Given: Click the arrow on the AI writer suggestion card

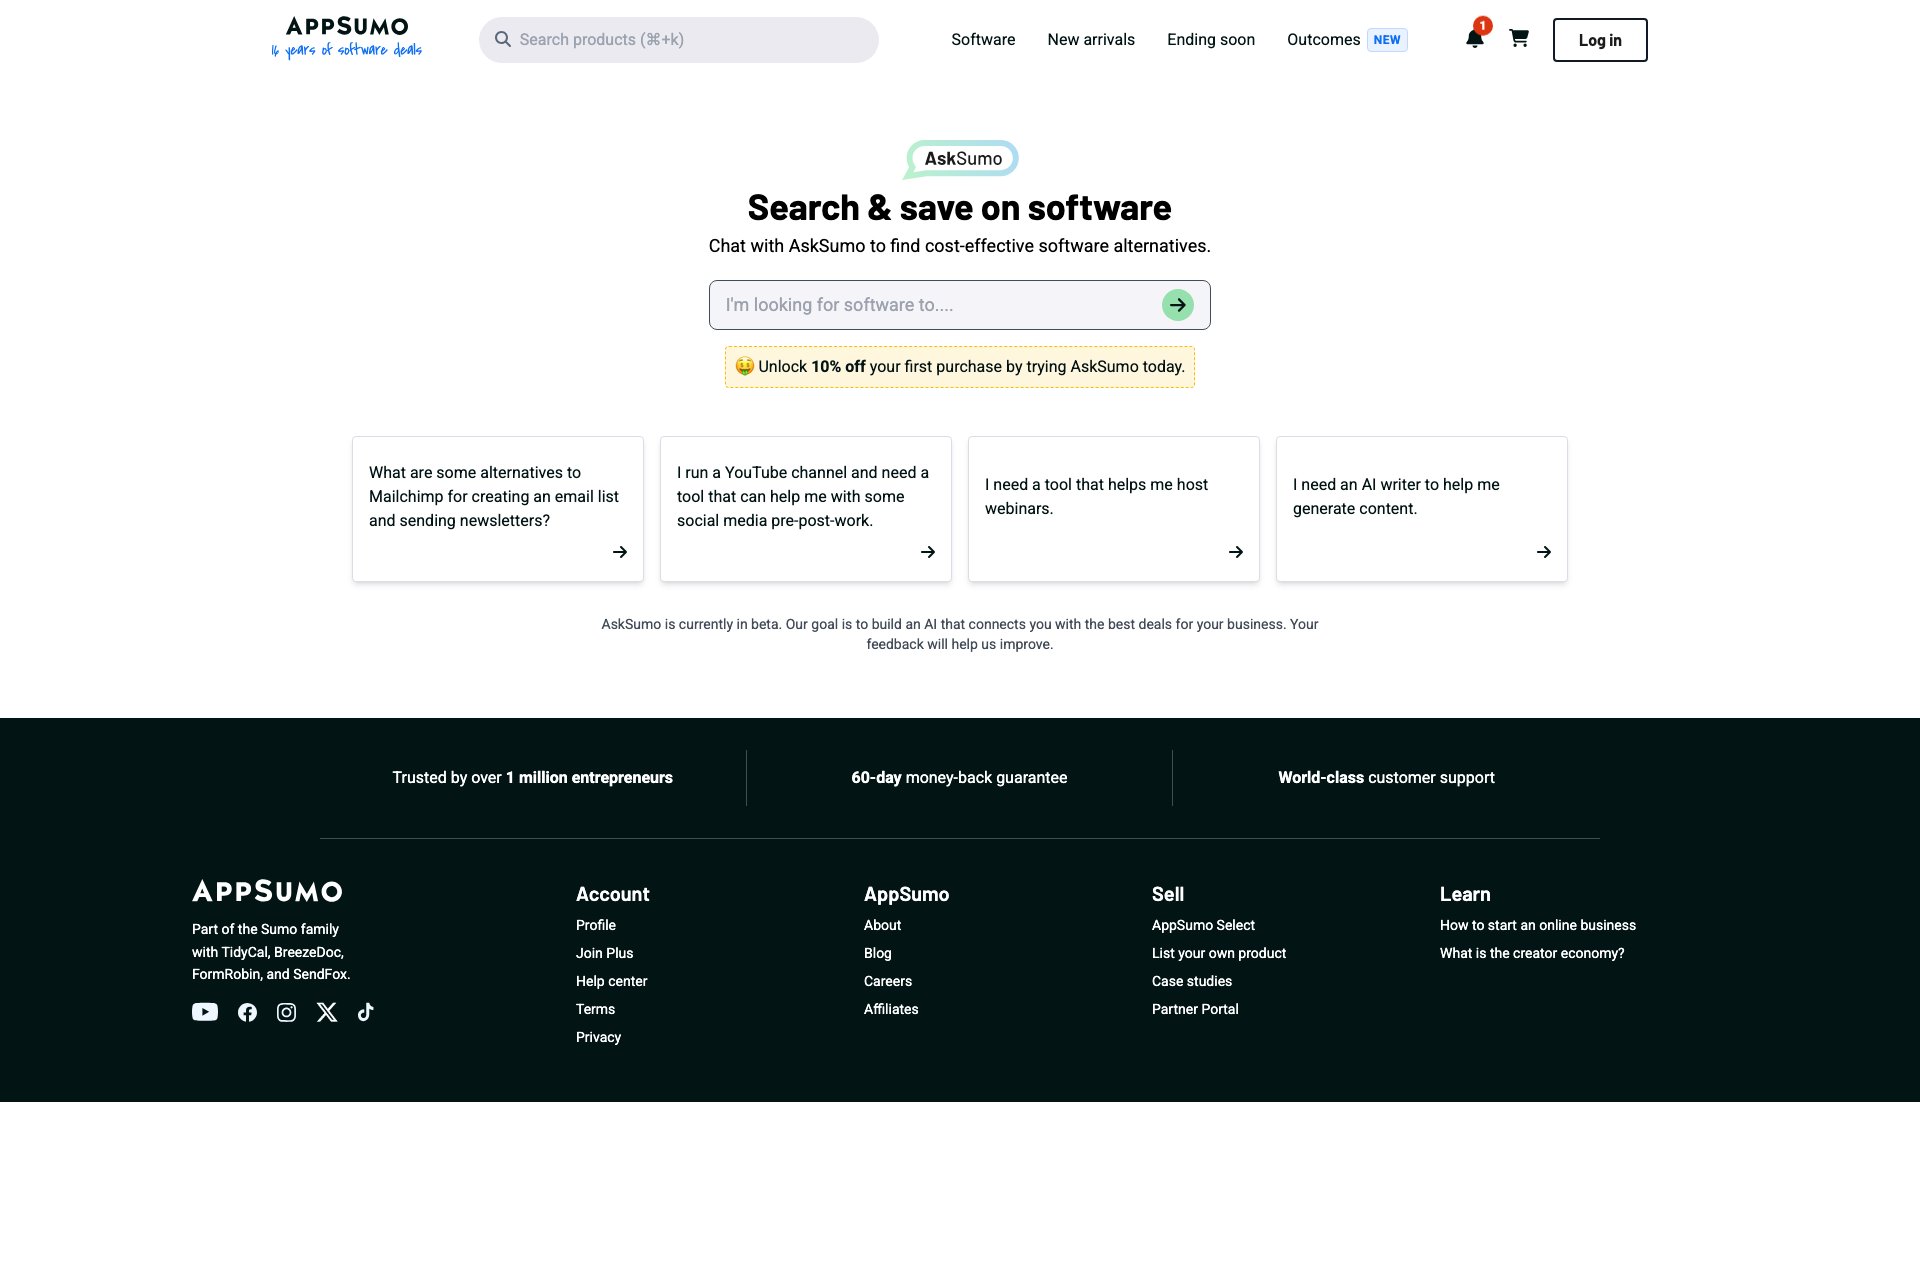Looking at the screenshot, I should 1544,551.
